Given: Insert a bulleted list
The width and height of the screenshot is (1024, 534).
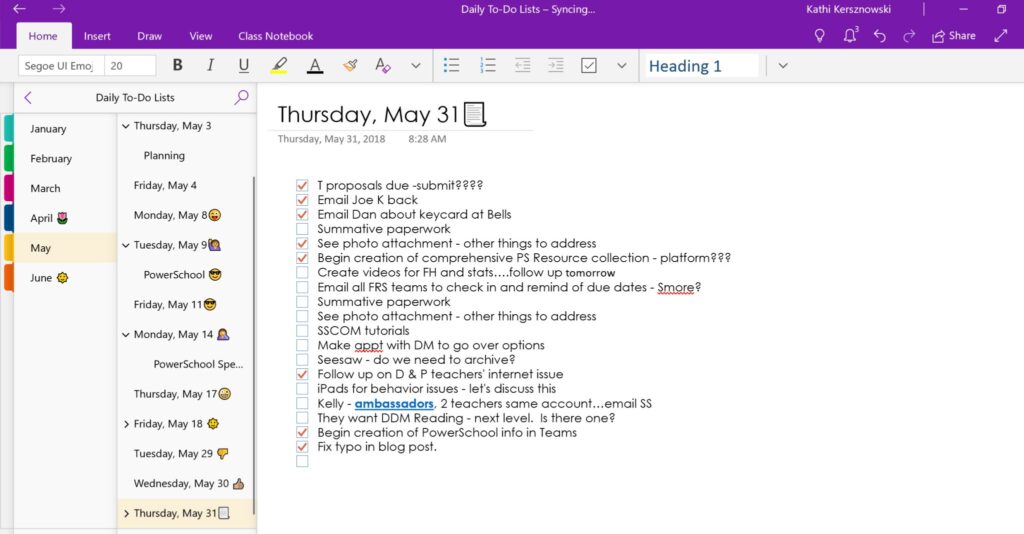Looking at the screenshot, I should [451, 65].
